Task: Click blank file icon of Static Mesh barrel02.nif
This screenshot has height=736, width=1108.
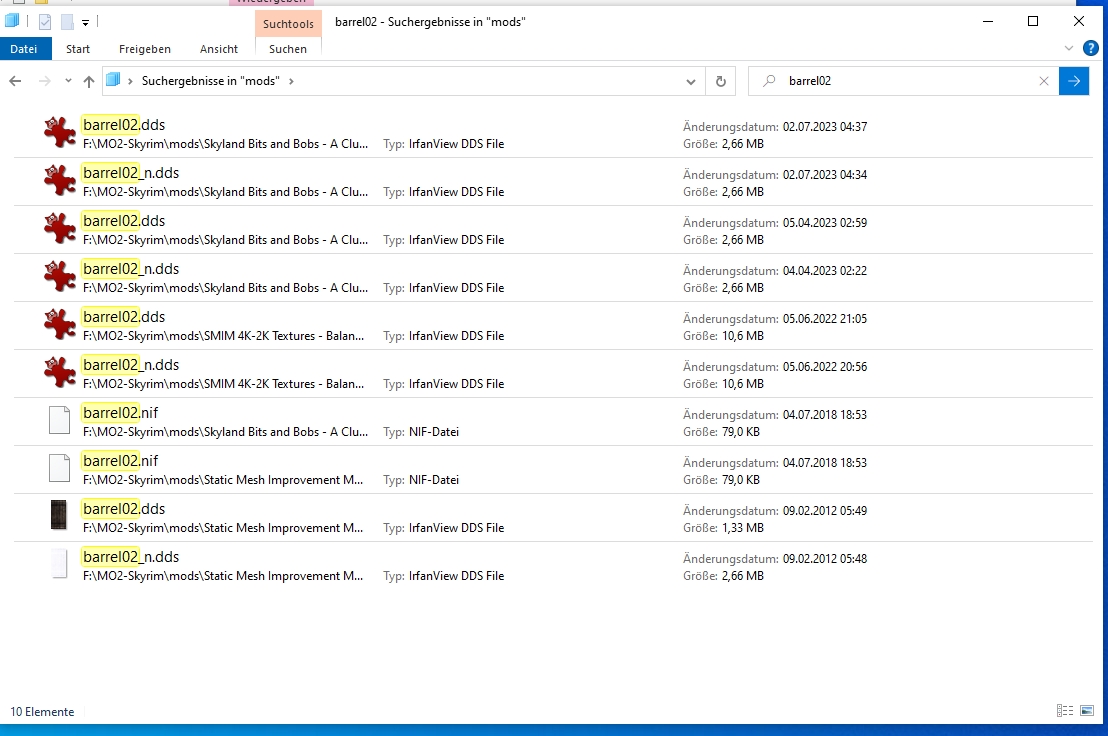Action: coord(59,468)
